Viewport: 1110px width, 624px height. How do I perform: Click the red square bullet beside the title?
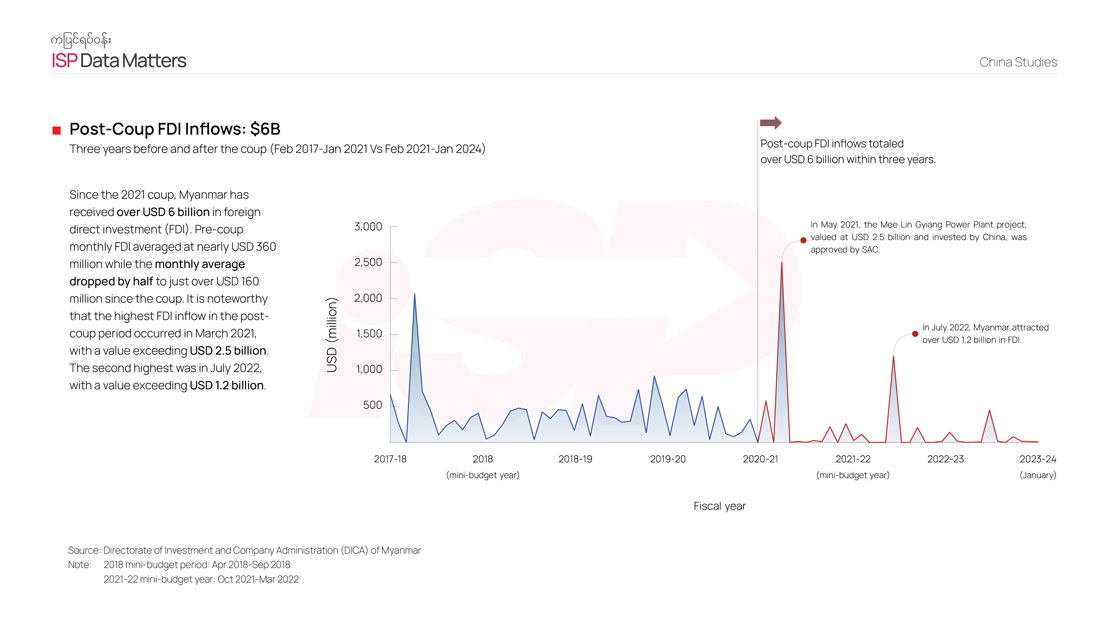click(x=57, y=130)
